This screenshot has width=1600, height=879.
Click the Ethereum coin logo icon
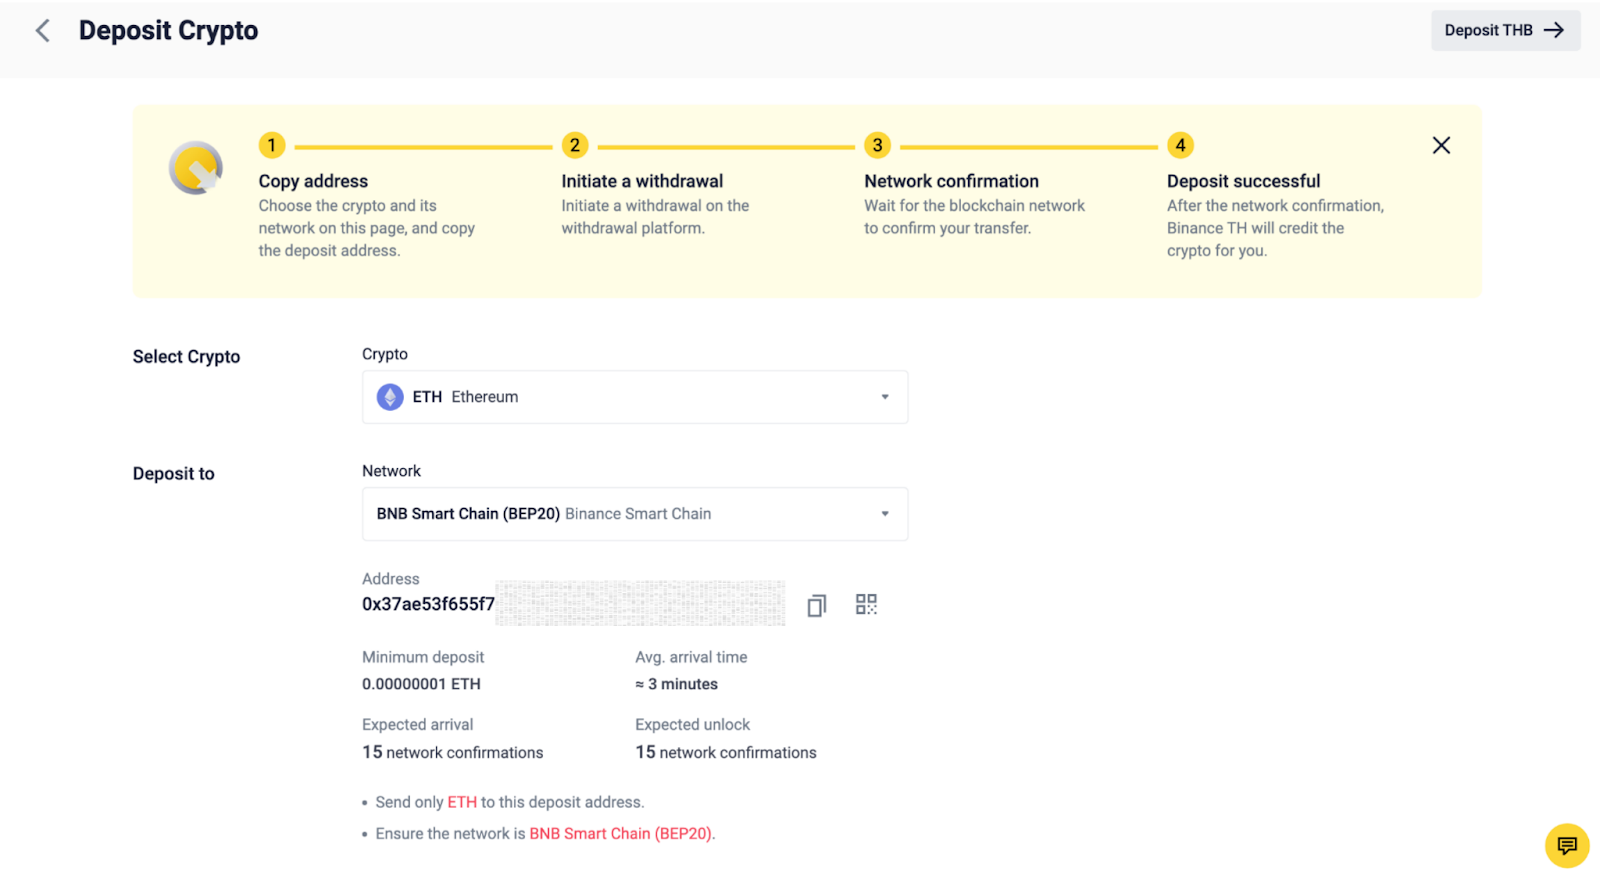point(390,397)
